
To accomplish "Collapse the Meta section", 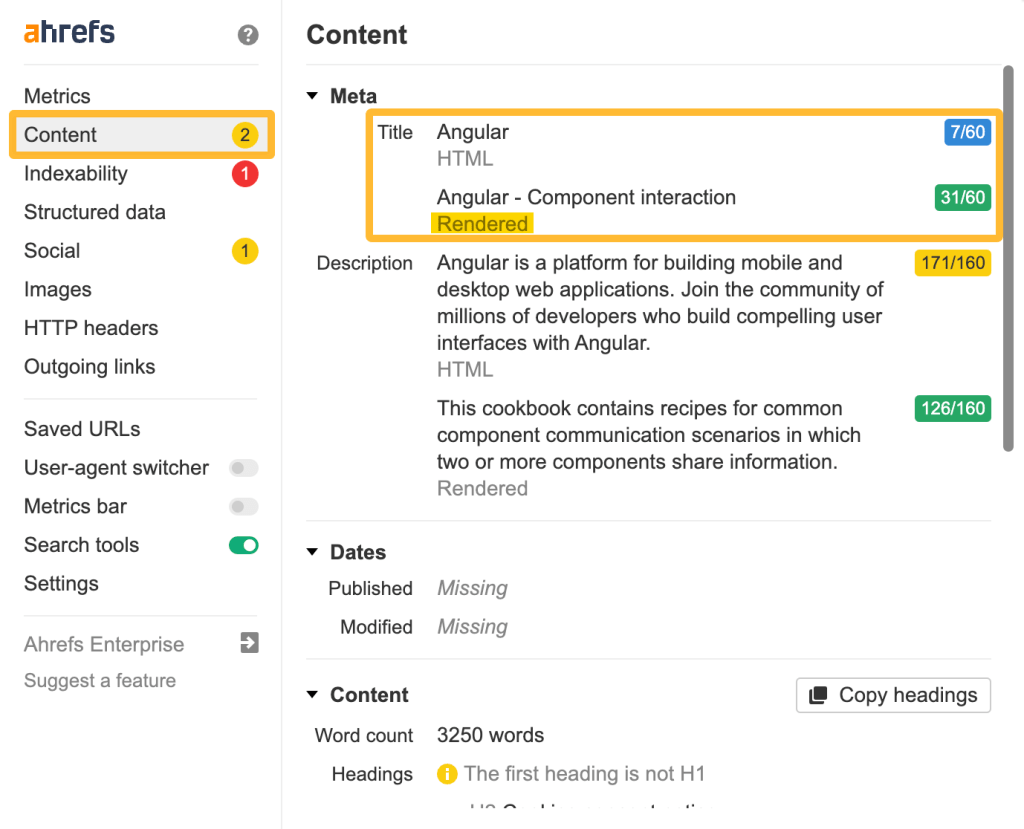I will tap(313, 97).
